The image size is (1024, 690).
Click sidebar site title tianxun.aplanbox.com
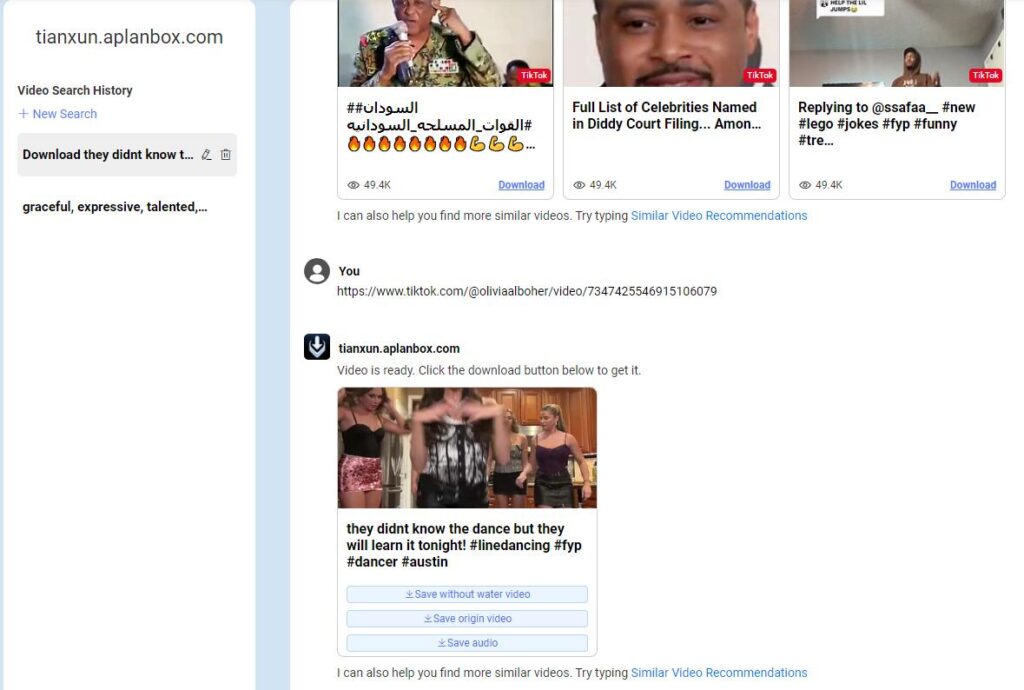129,37
